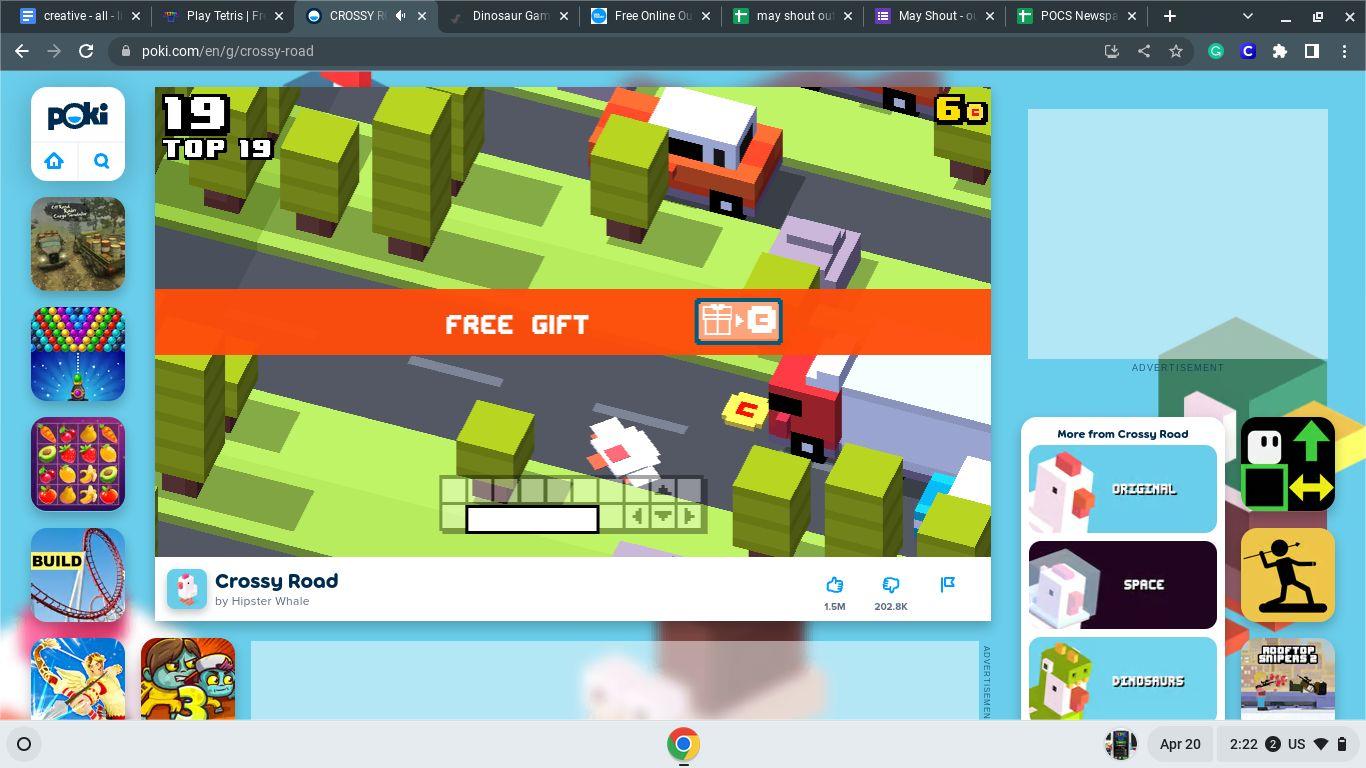Open Crossy Road Space card

(1123, 585)
